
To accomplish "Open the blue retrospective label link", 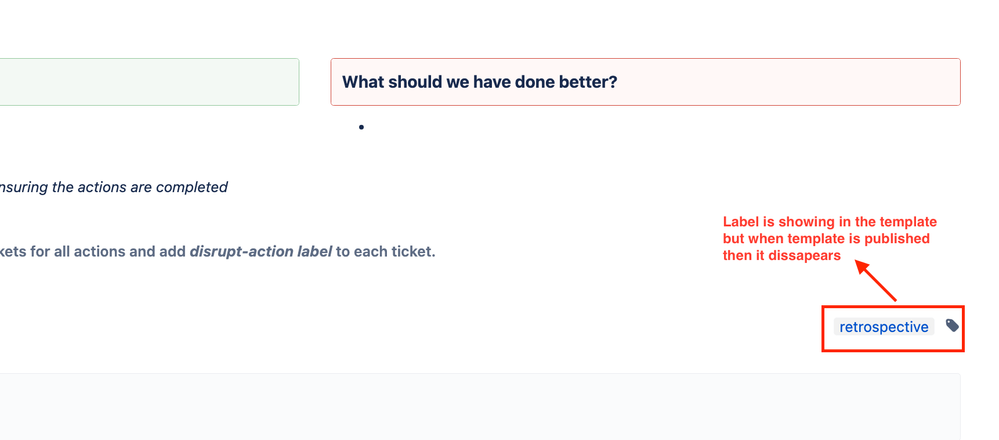I will (x=884, y=327).
